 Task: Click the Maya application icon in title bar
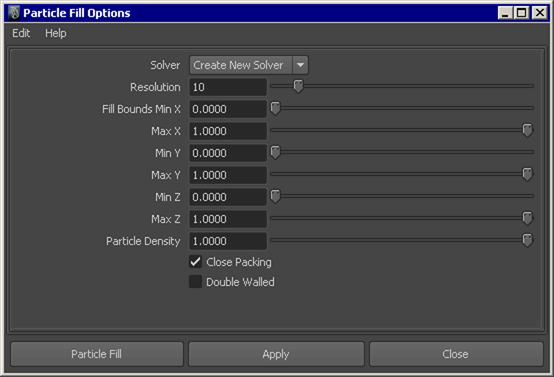coord(14,13)
